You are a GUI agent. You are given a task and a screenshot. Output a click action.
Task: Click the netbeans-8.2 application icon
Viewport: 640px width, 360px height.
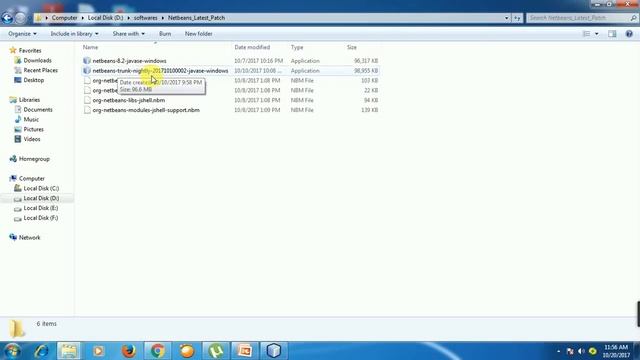click(87, 61)
